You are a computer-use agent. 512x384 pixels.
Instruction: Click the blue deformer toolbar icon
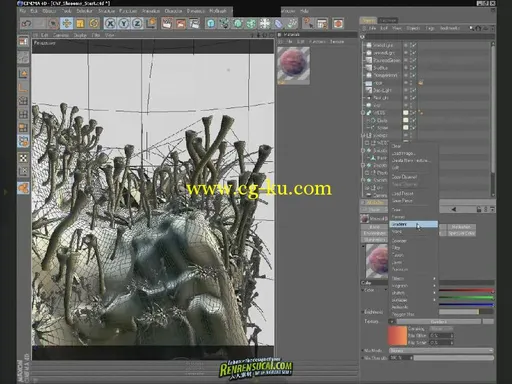[x=278, y=24]
